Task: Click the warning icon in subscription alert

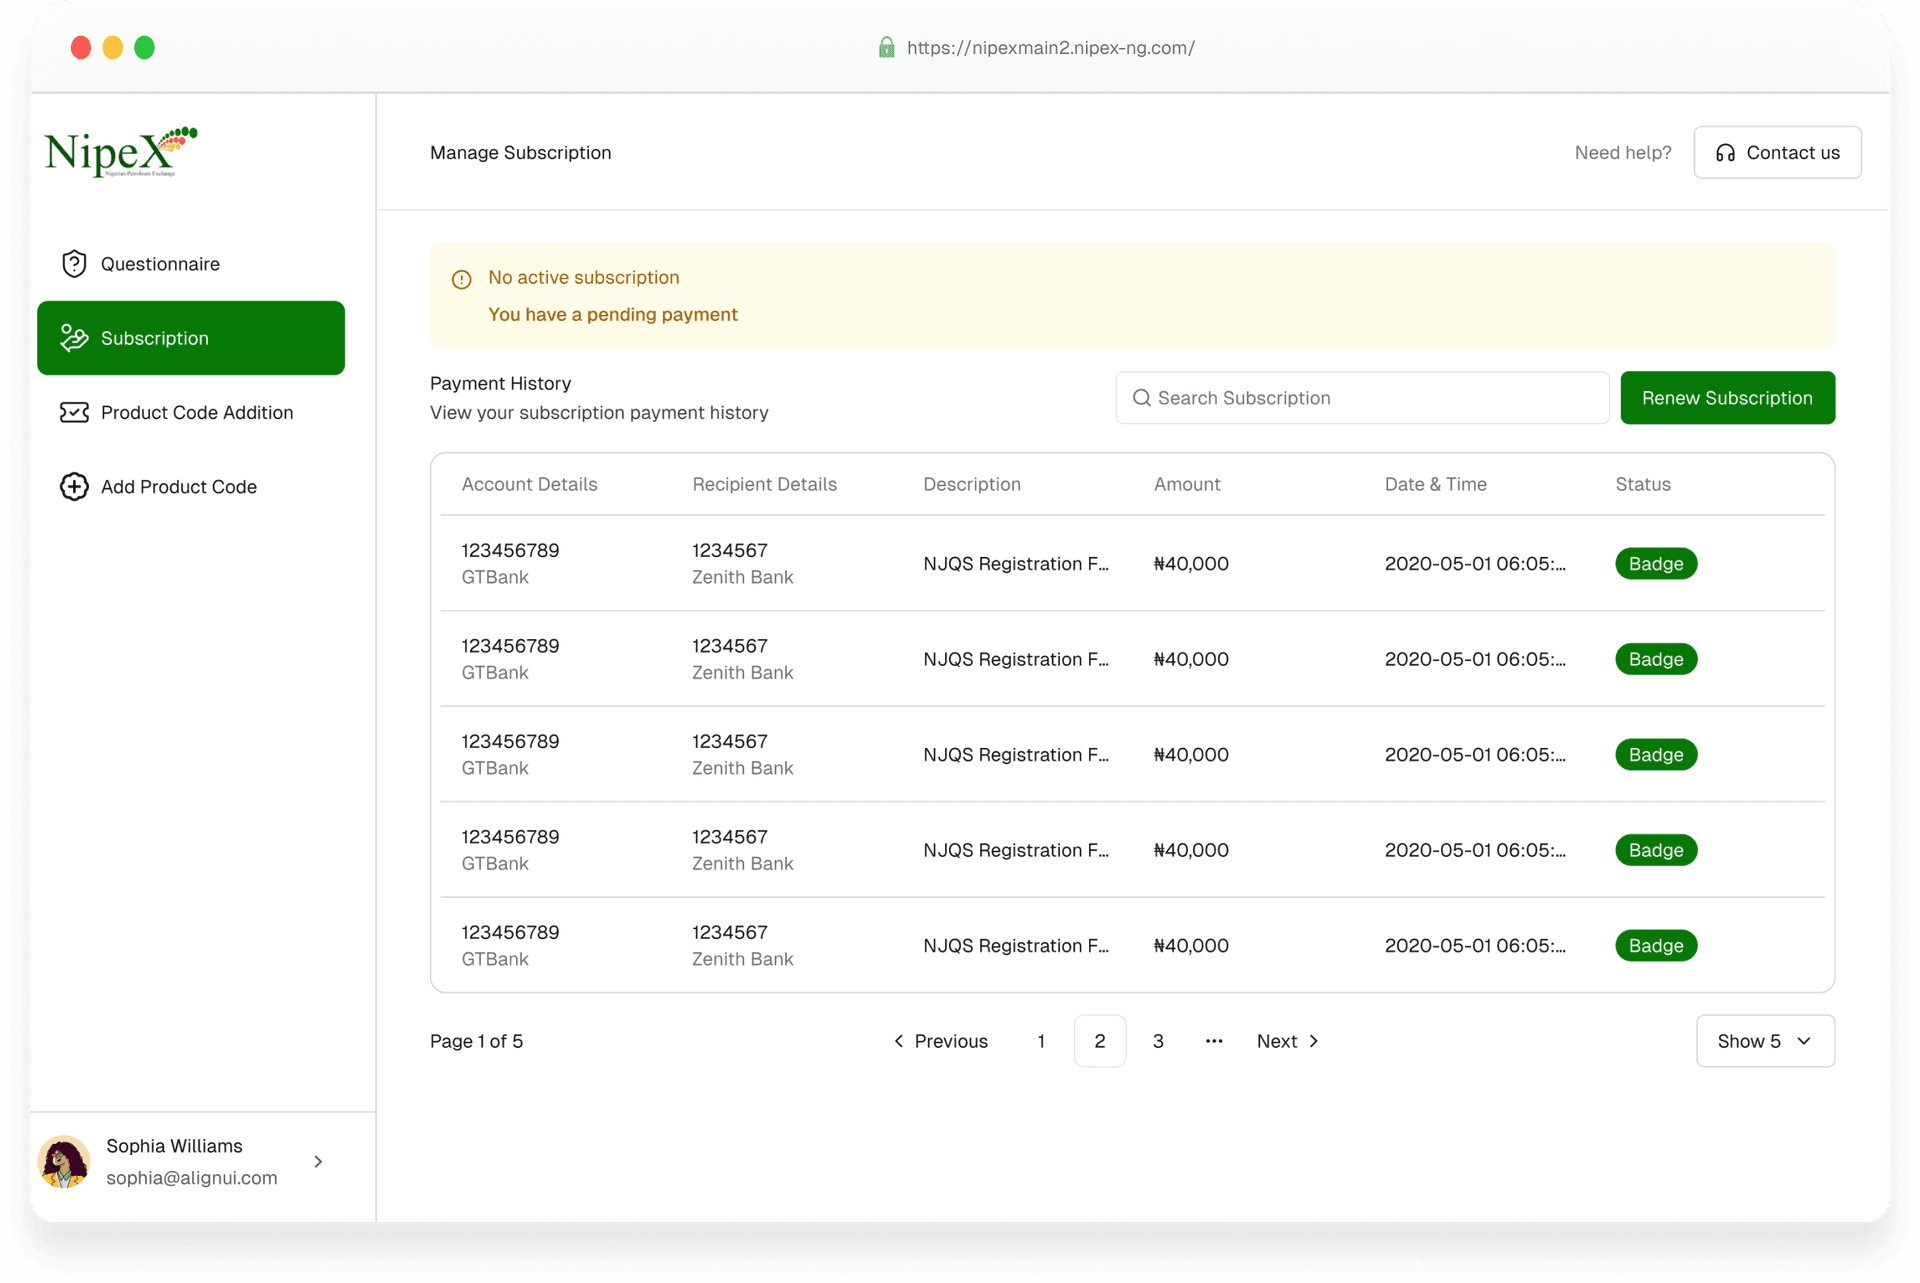Action: click(461, 280)
